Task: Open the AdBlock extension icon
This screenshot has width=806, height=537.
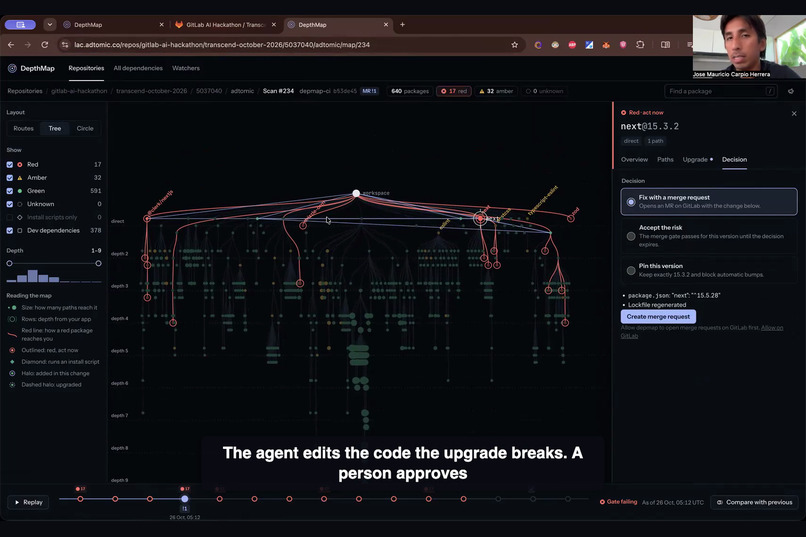Action: pyautogui.click(x=572, y=45)
